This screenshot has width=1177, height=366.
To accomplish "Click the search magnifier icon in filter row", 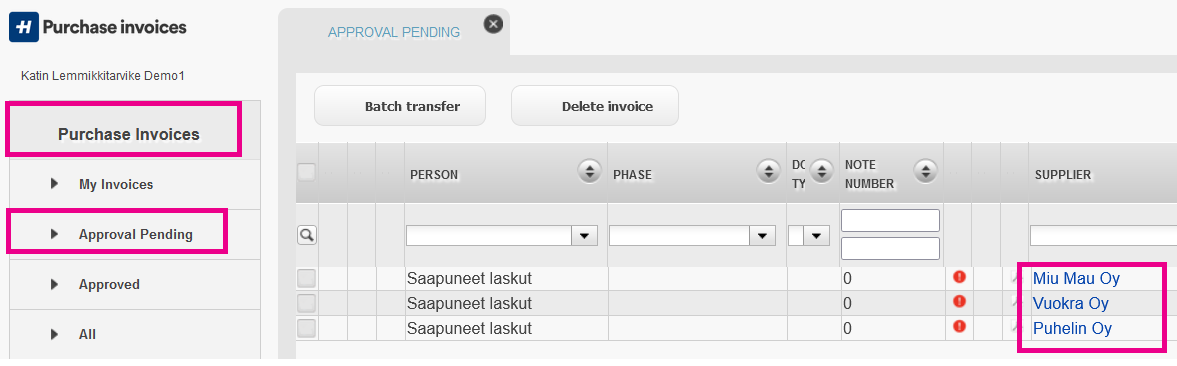I will [x=306, y=235].
